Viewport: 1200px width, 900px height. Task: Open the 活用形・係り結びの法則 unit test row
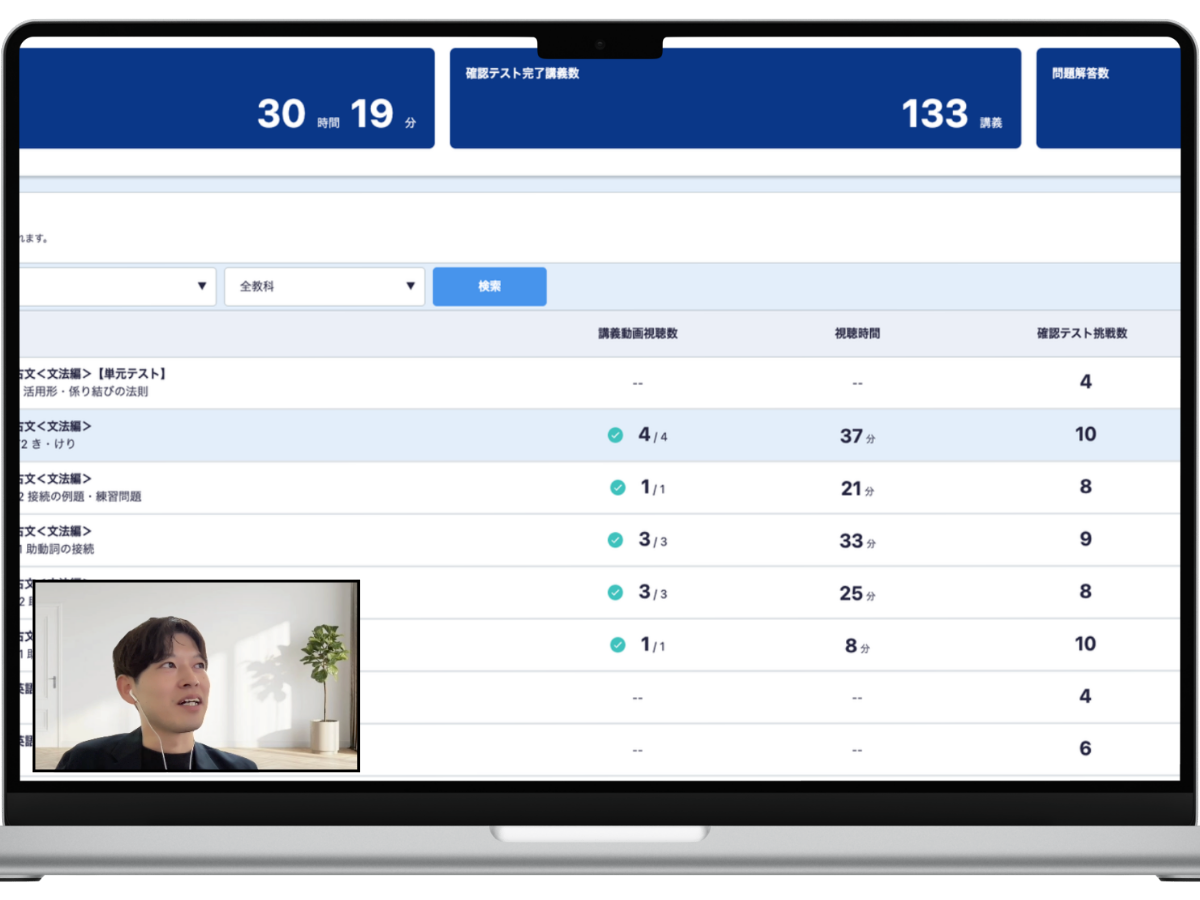coord(90,383)
